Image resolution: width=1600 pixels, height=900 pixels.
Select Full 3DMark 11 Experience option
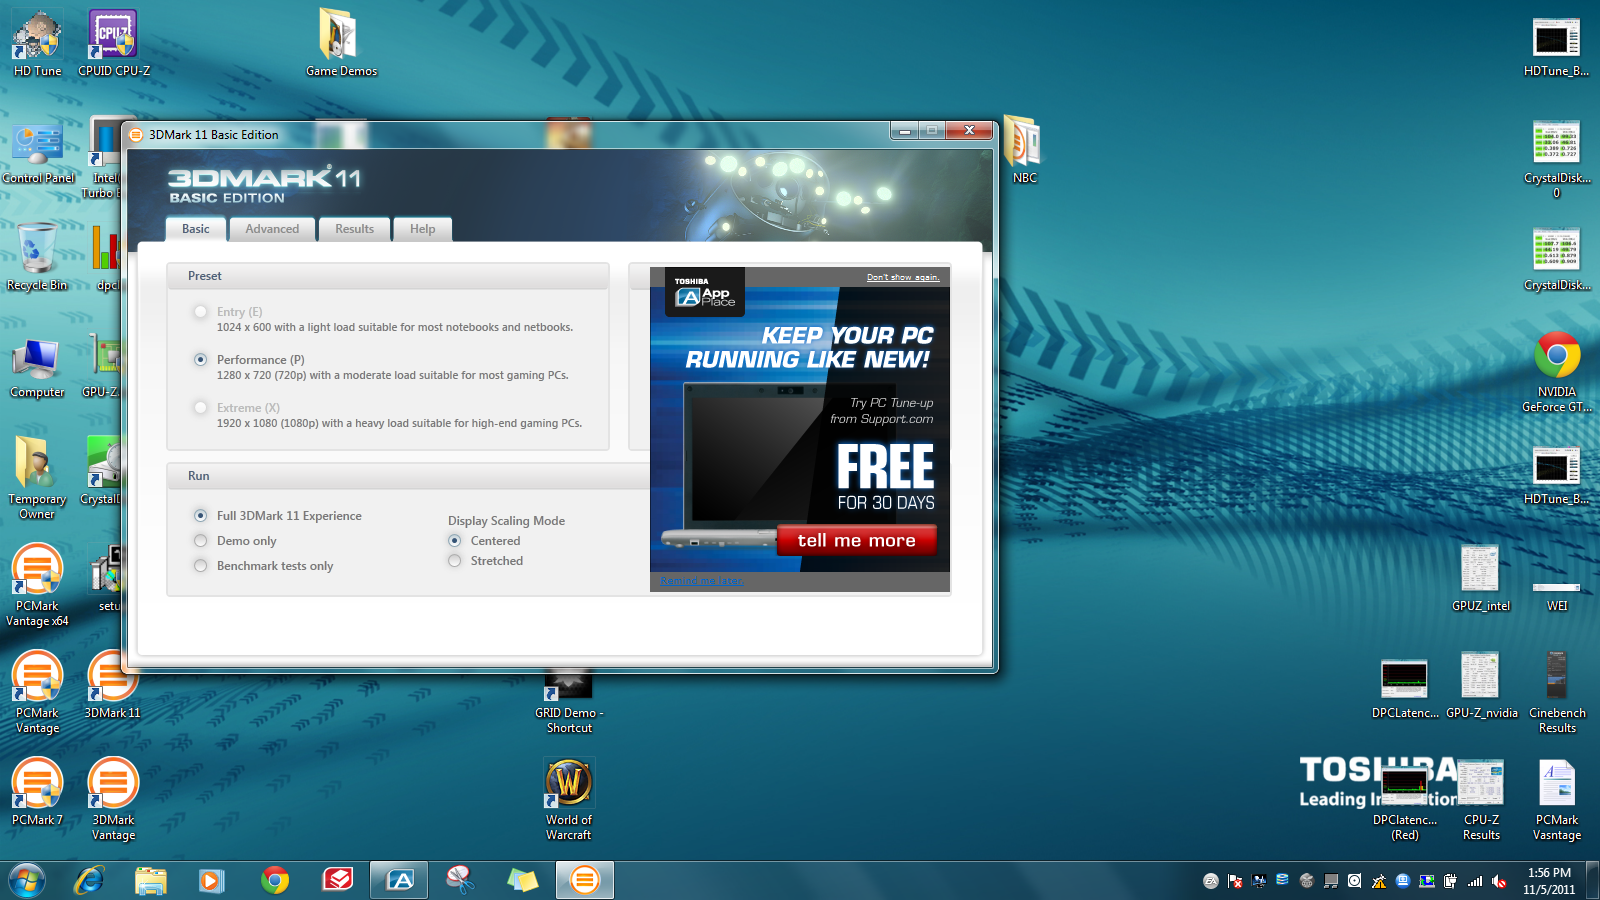(x=201, y=516)
